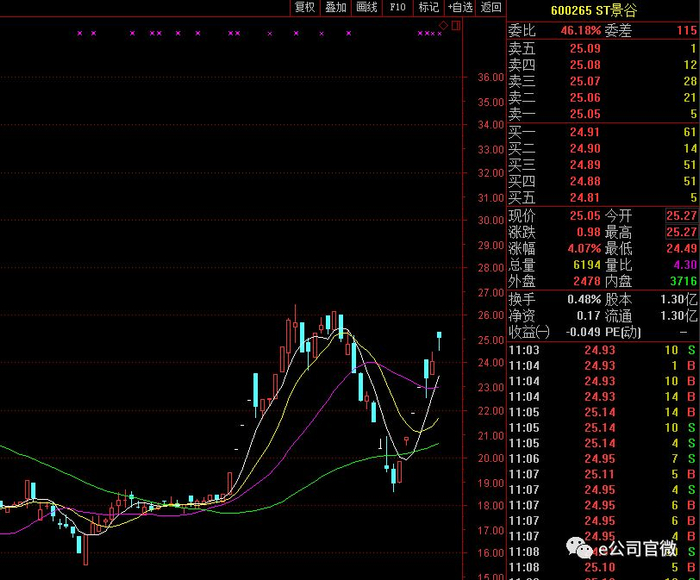Select the 卖二 25.06 ask row

click(603, 98)
